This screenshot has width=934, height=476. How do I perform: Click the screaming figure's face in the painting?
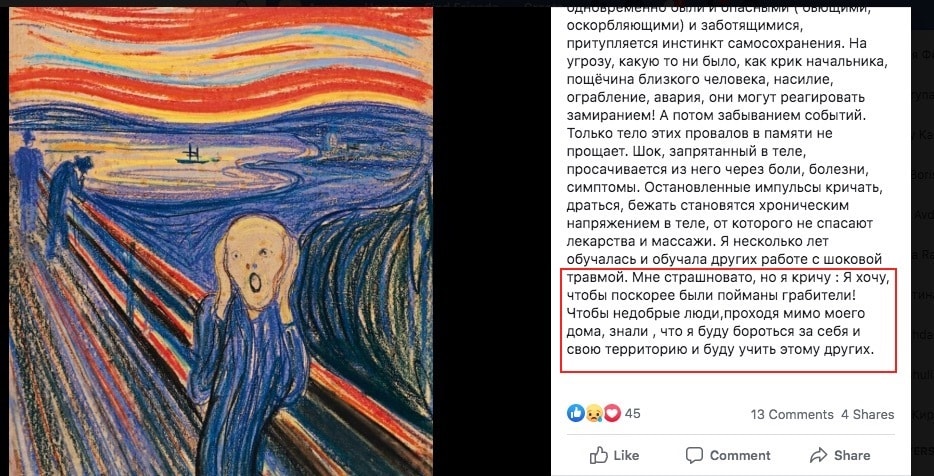tap(253, 262)
